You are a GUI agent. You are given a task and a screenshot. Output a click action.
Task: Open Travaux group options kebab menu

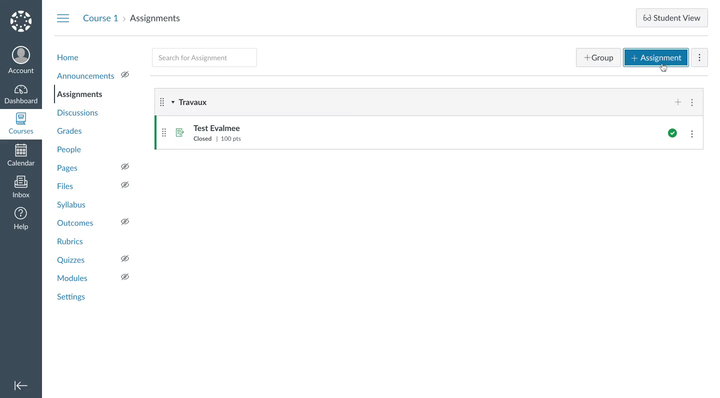pos(692,102)
